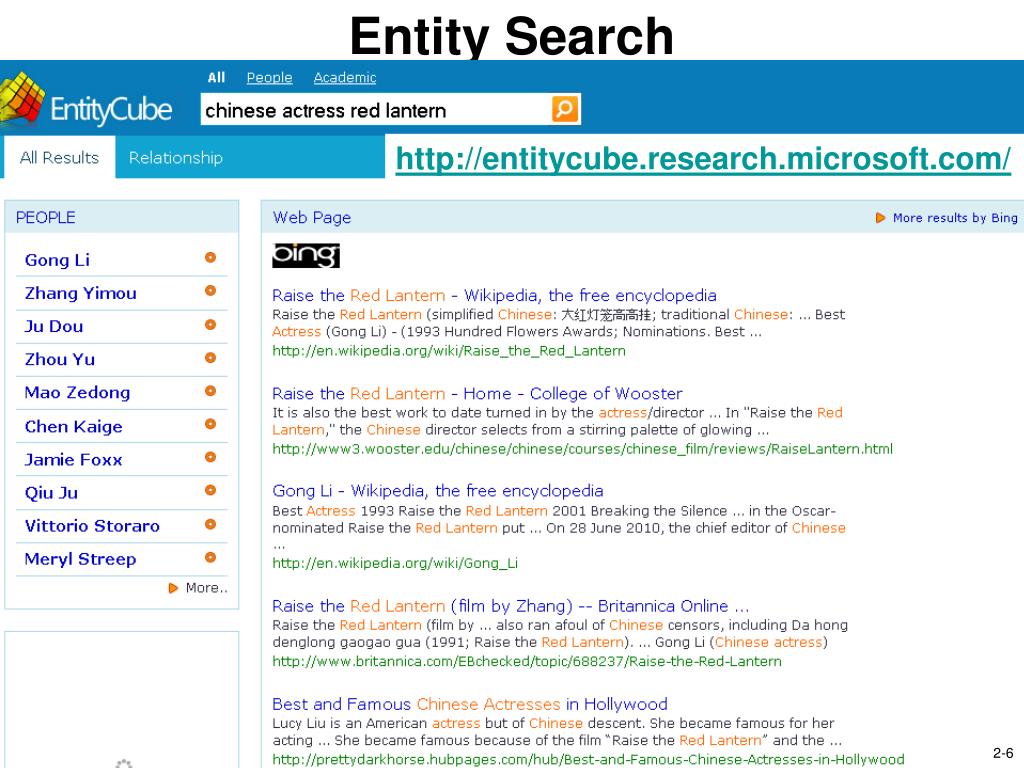The height and width of the screenshot is (768, 1024).
Task: Open Vittorio Storaro in People list
Action: click(x=92, y=526)
